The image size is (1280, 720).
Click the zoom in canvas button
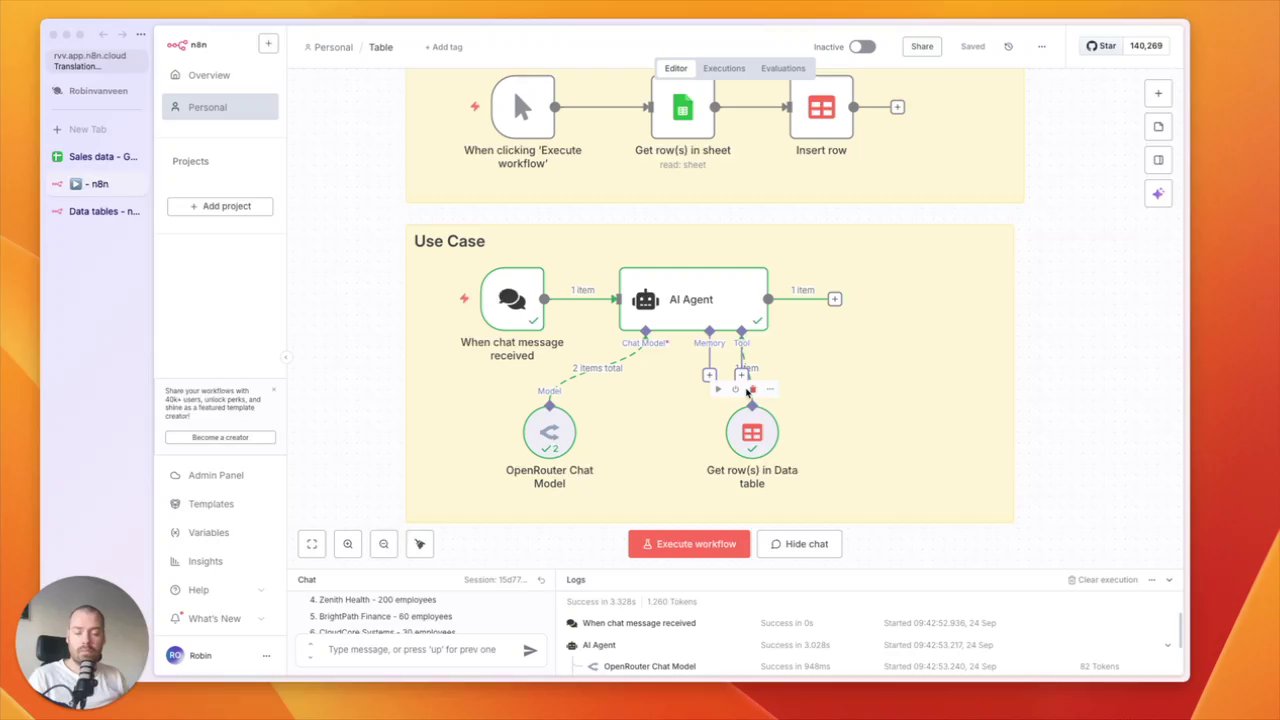(x=348, y=544)
